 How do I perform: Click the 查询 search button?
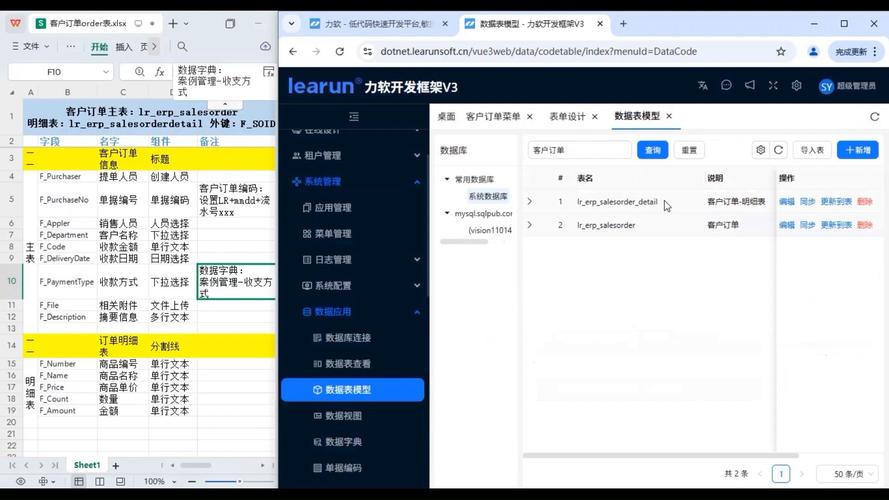point(653,150)
